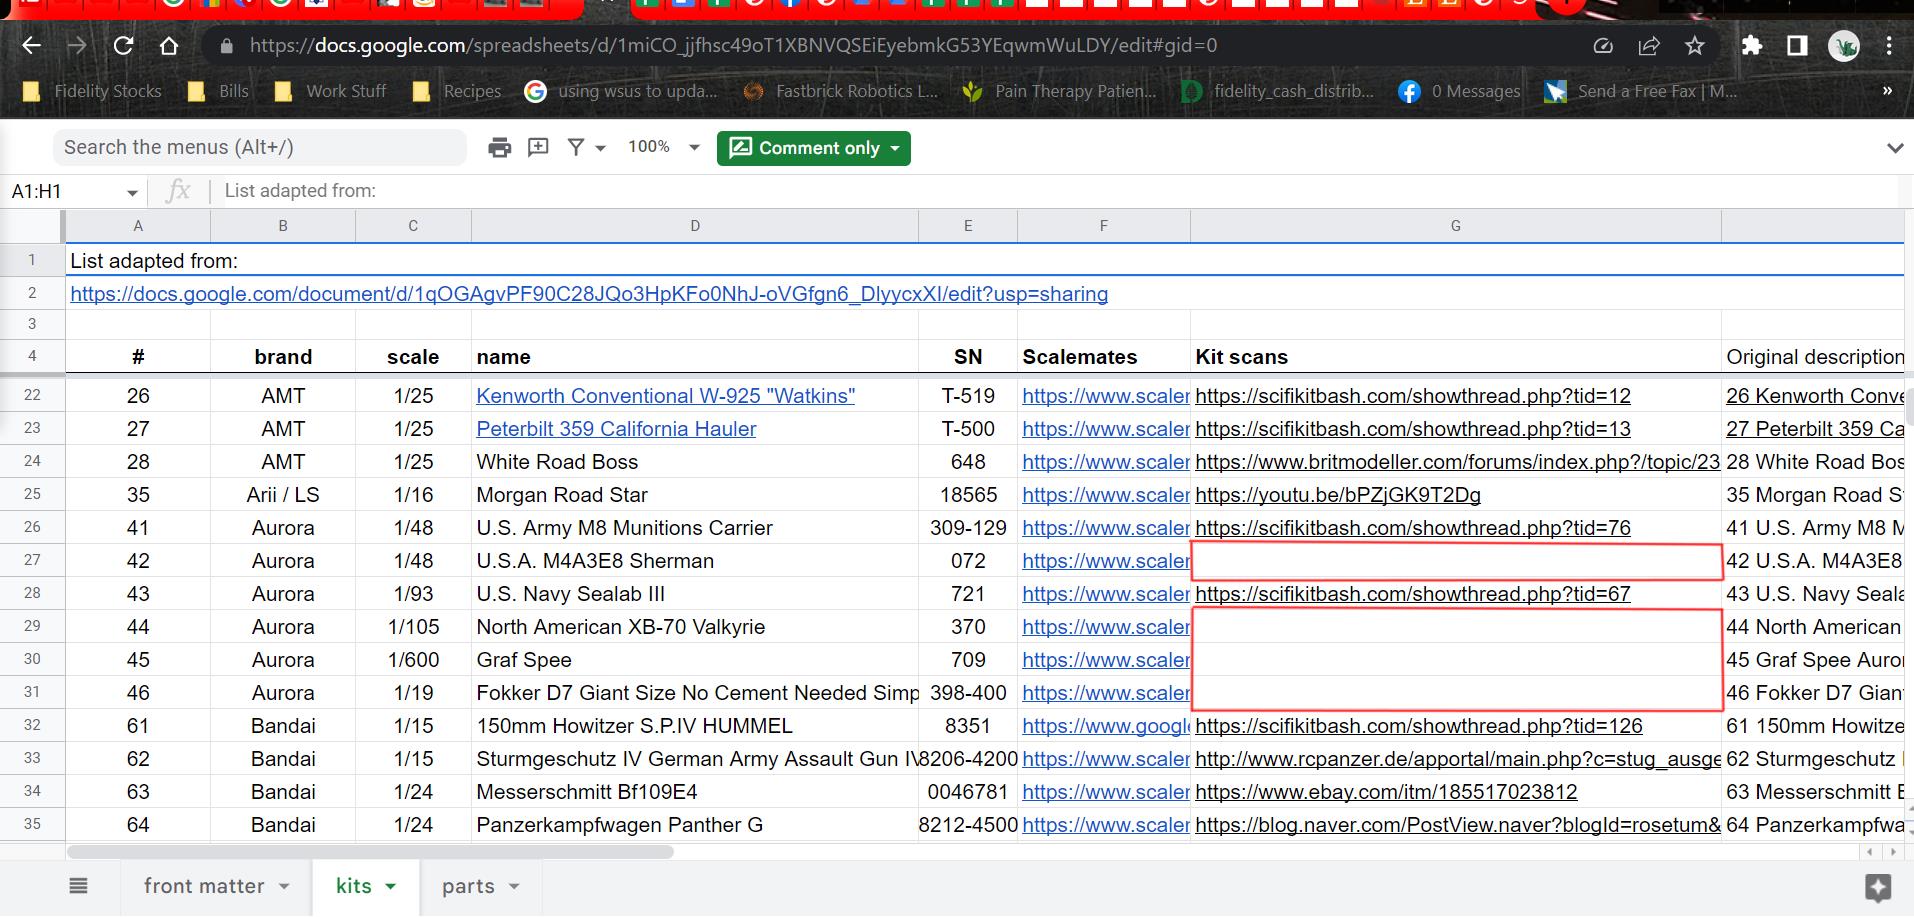
Task: Print the spreadsheet
Action: pos(499,148)
